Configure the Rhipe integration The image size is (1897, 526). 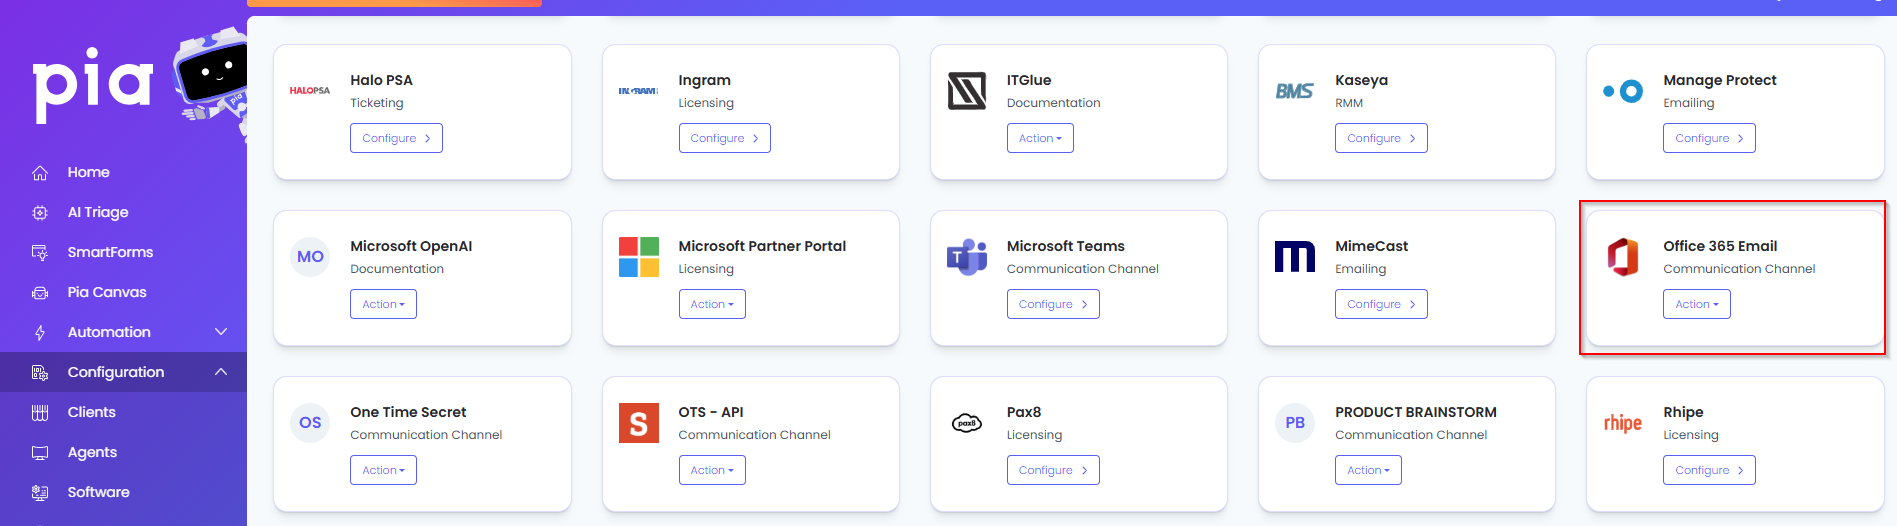1709,470
